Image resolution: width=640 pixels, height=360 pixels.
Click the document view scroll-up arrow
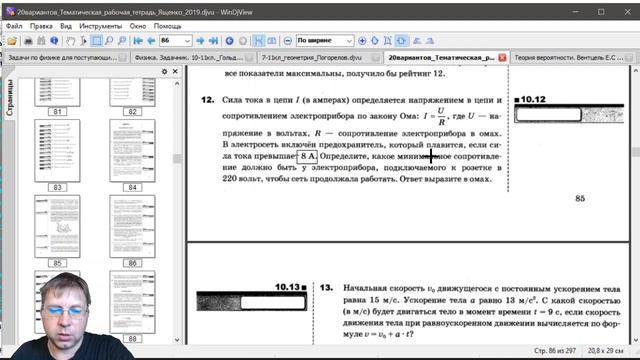coord(636,71)
